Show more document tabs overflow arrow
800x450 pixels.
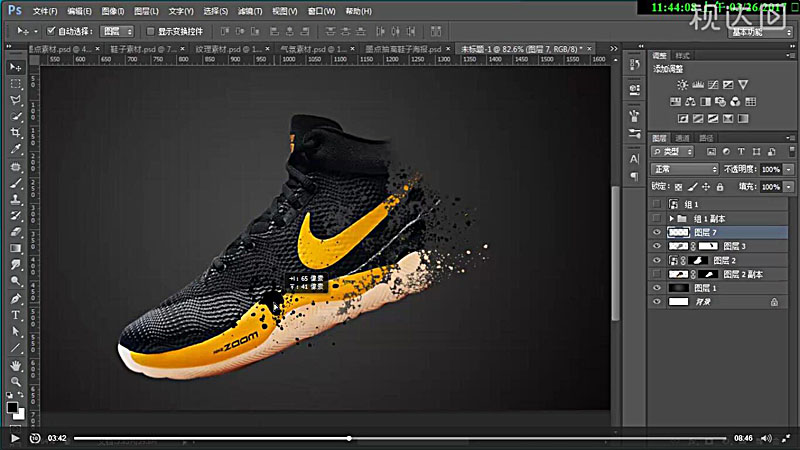pyautogui.click(x=614, y=49)
